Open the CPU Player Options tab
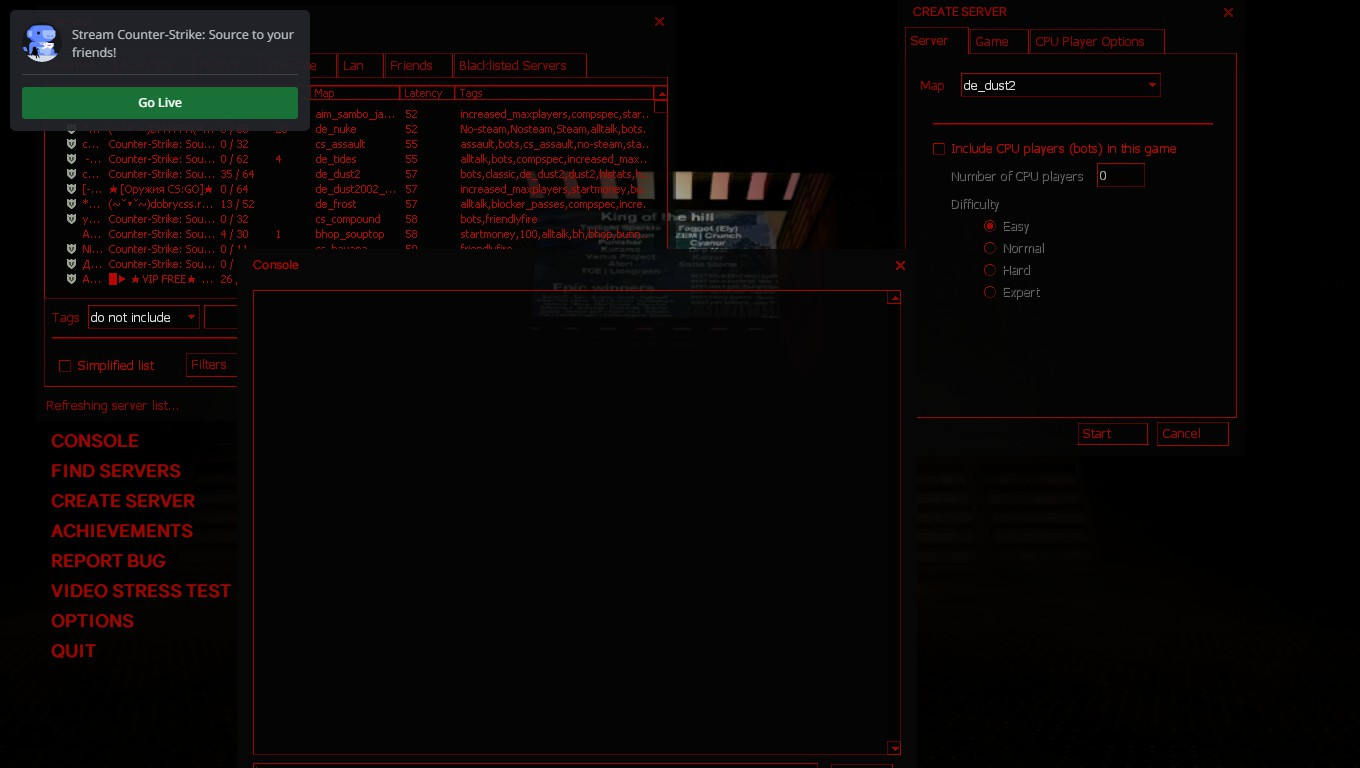This screenshot has width=1360, height=768. click(x=1097, y=41)
